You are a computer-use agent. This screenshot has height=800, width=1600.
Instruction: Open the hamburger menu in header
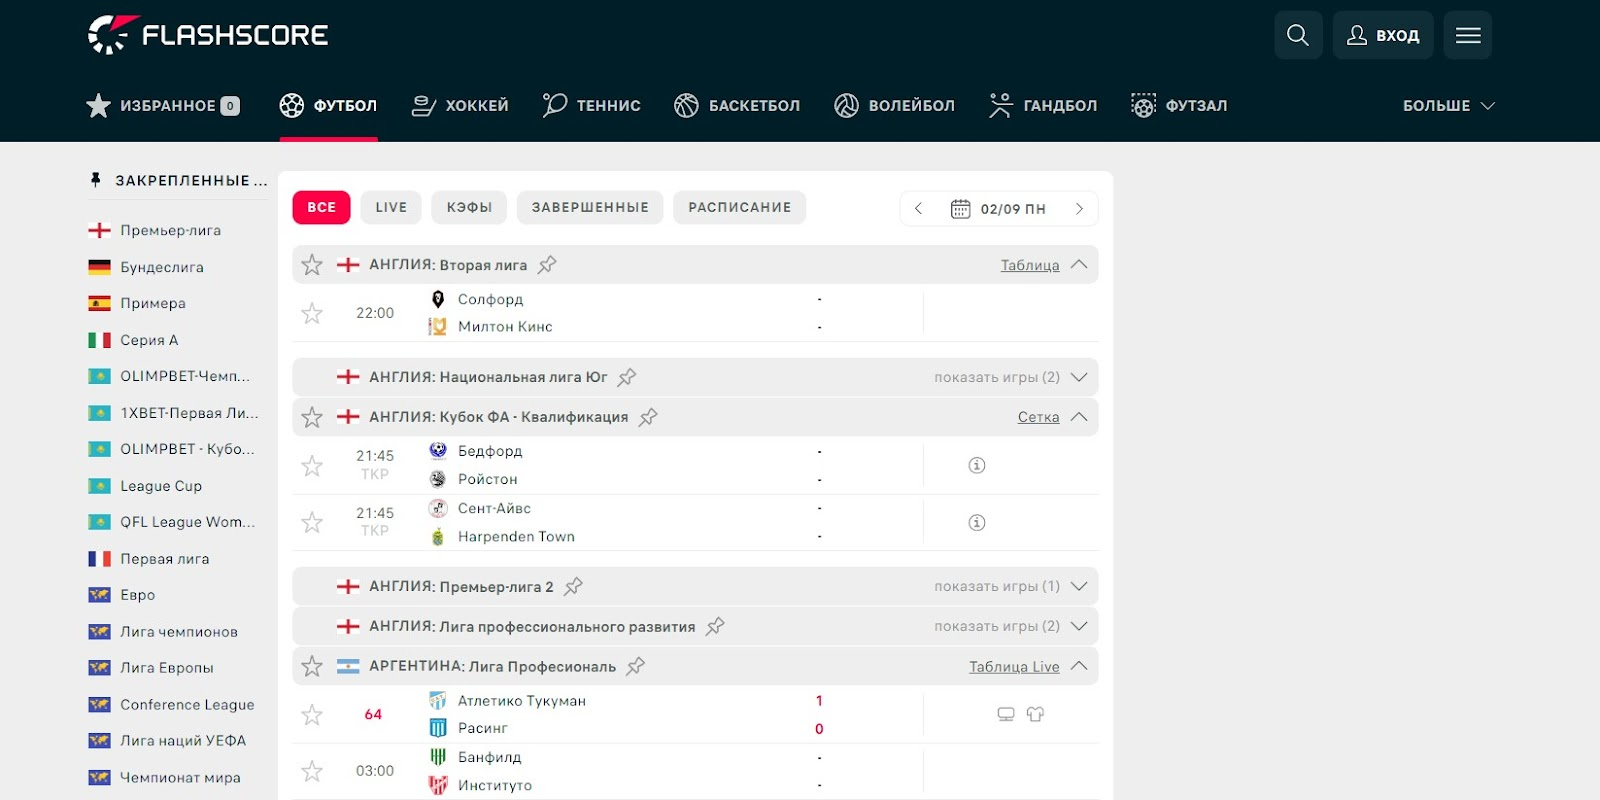coord(1467,35)
